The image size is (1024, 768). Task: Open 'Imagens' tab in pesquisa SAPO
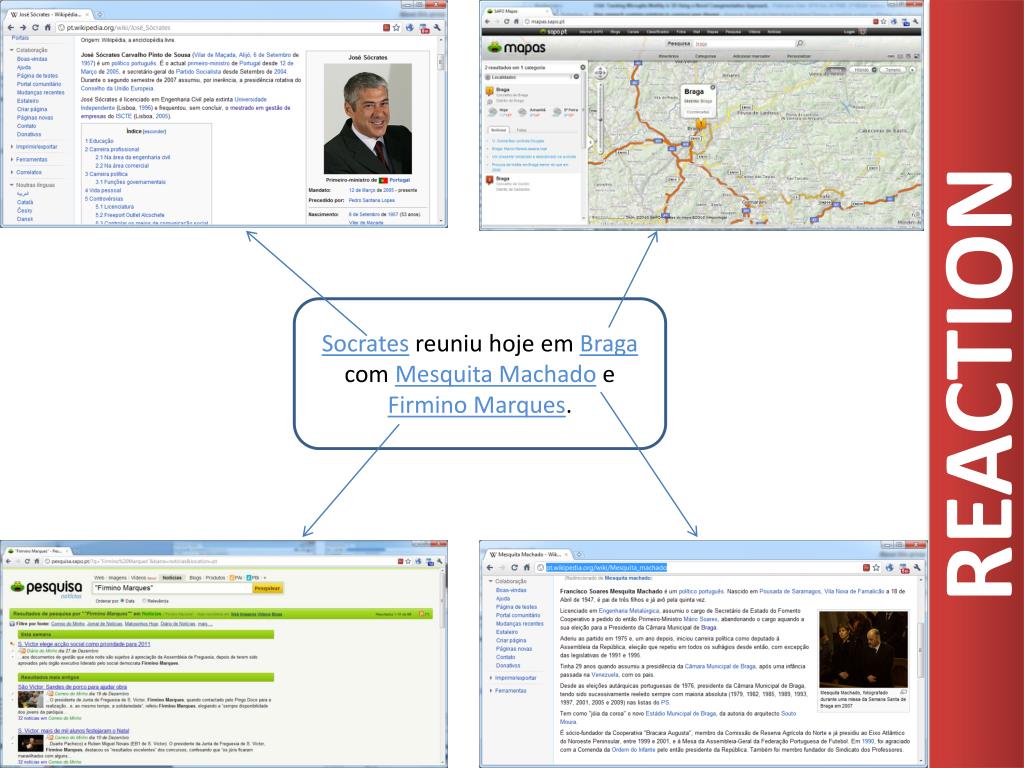[x=118, y=578]
